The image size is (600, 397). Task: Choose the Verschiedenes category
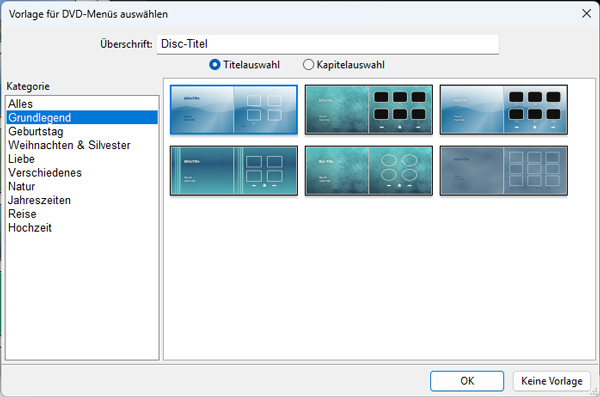coord(82,173)
